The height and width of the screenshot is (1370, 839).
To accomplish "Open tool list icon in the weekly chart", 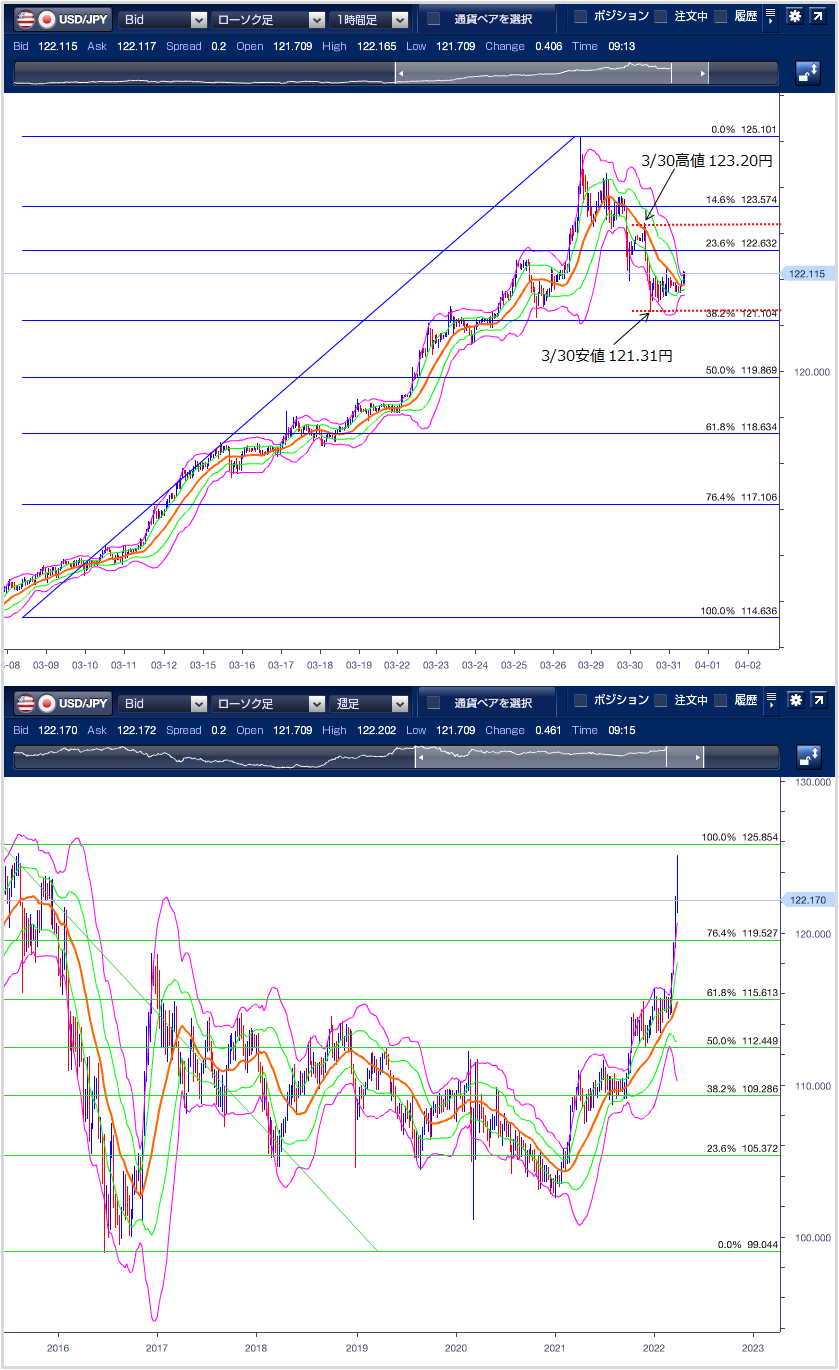I will point(770,701).
